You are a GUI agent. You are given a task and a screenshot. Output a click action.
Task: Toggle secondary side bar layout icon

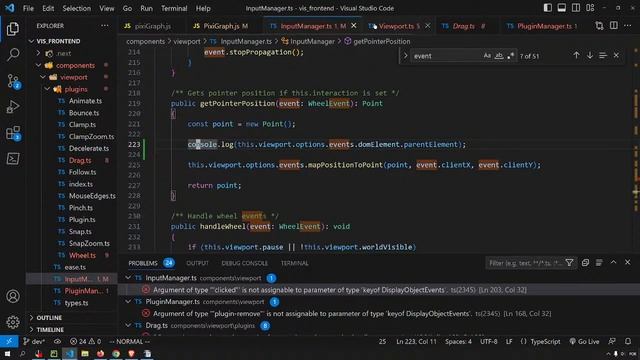coord(576,8)
